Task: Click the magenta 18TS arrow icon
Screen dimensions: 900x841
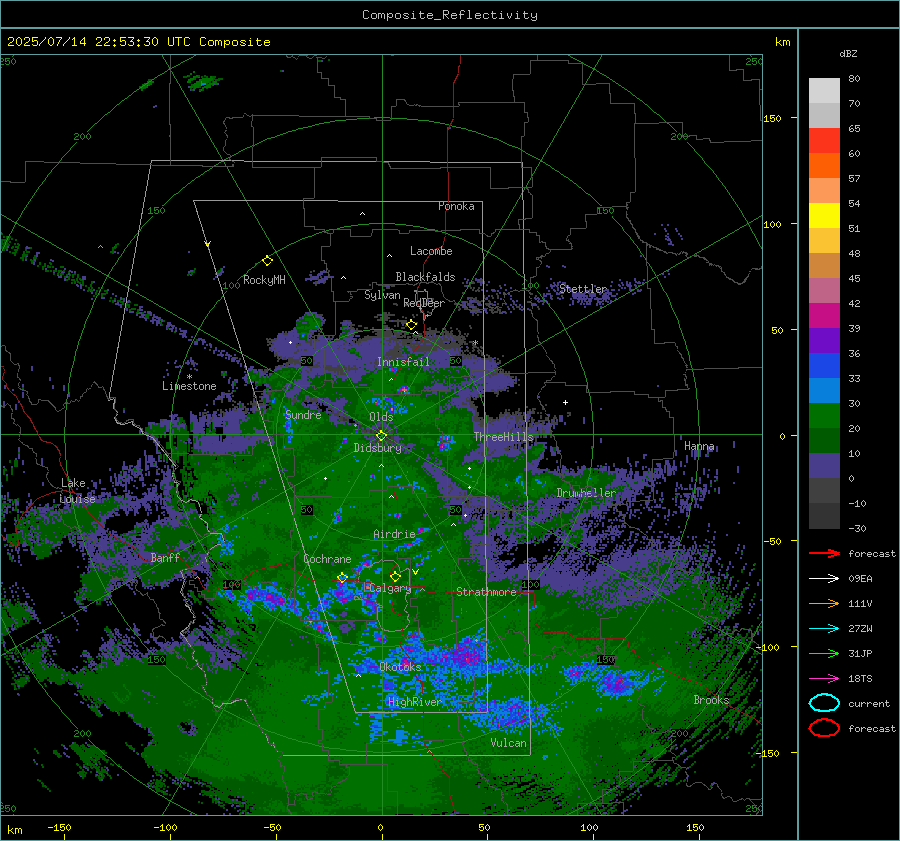Action: click(824, 679)
